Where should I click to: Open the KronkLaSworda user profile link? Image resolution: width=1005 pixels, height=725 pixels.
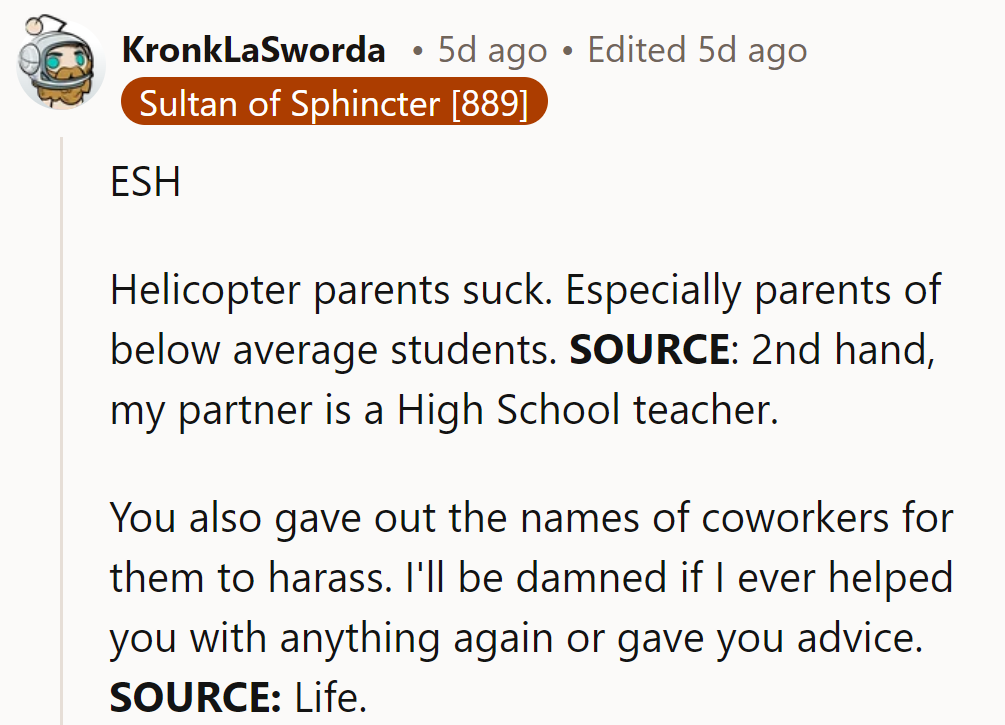253,50
